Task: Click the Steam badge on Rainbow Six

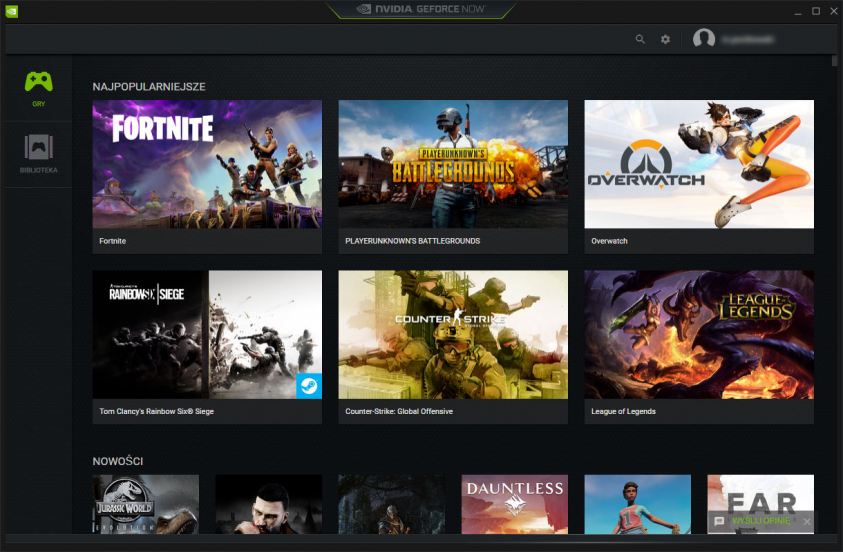Action: [x=309, y=386]
